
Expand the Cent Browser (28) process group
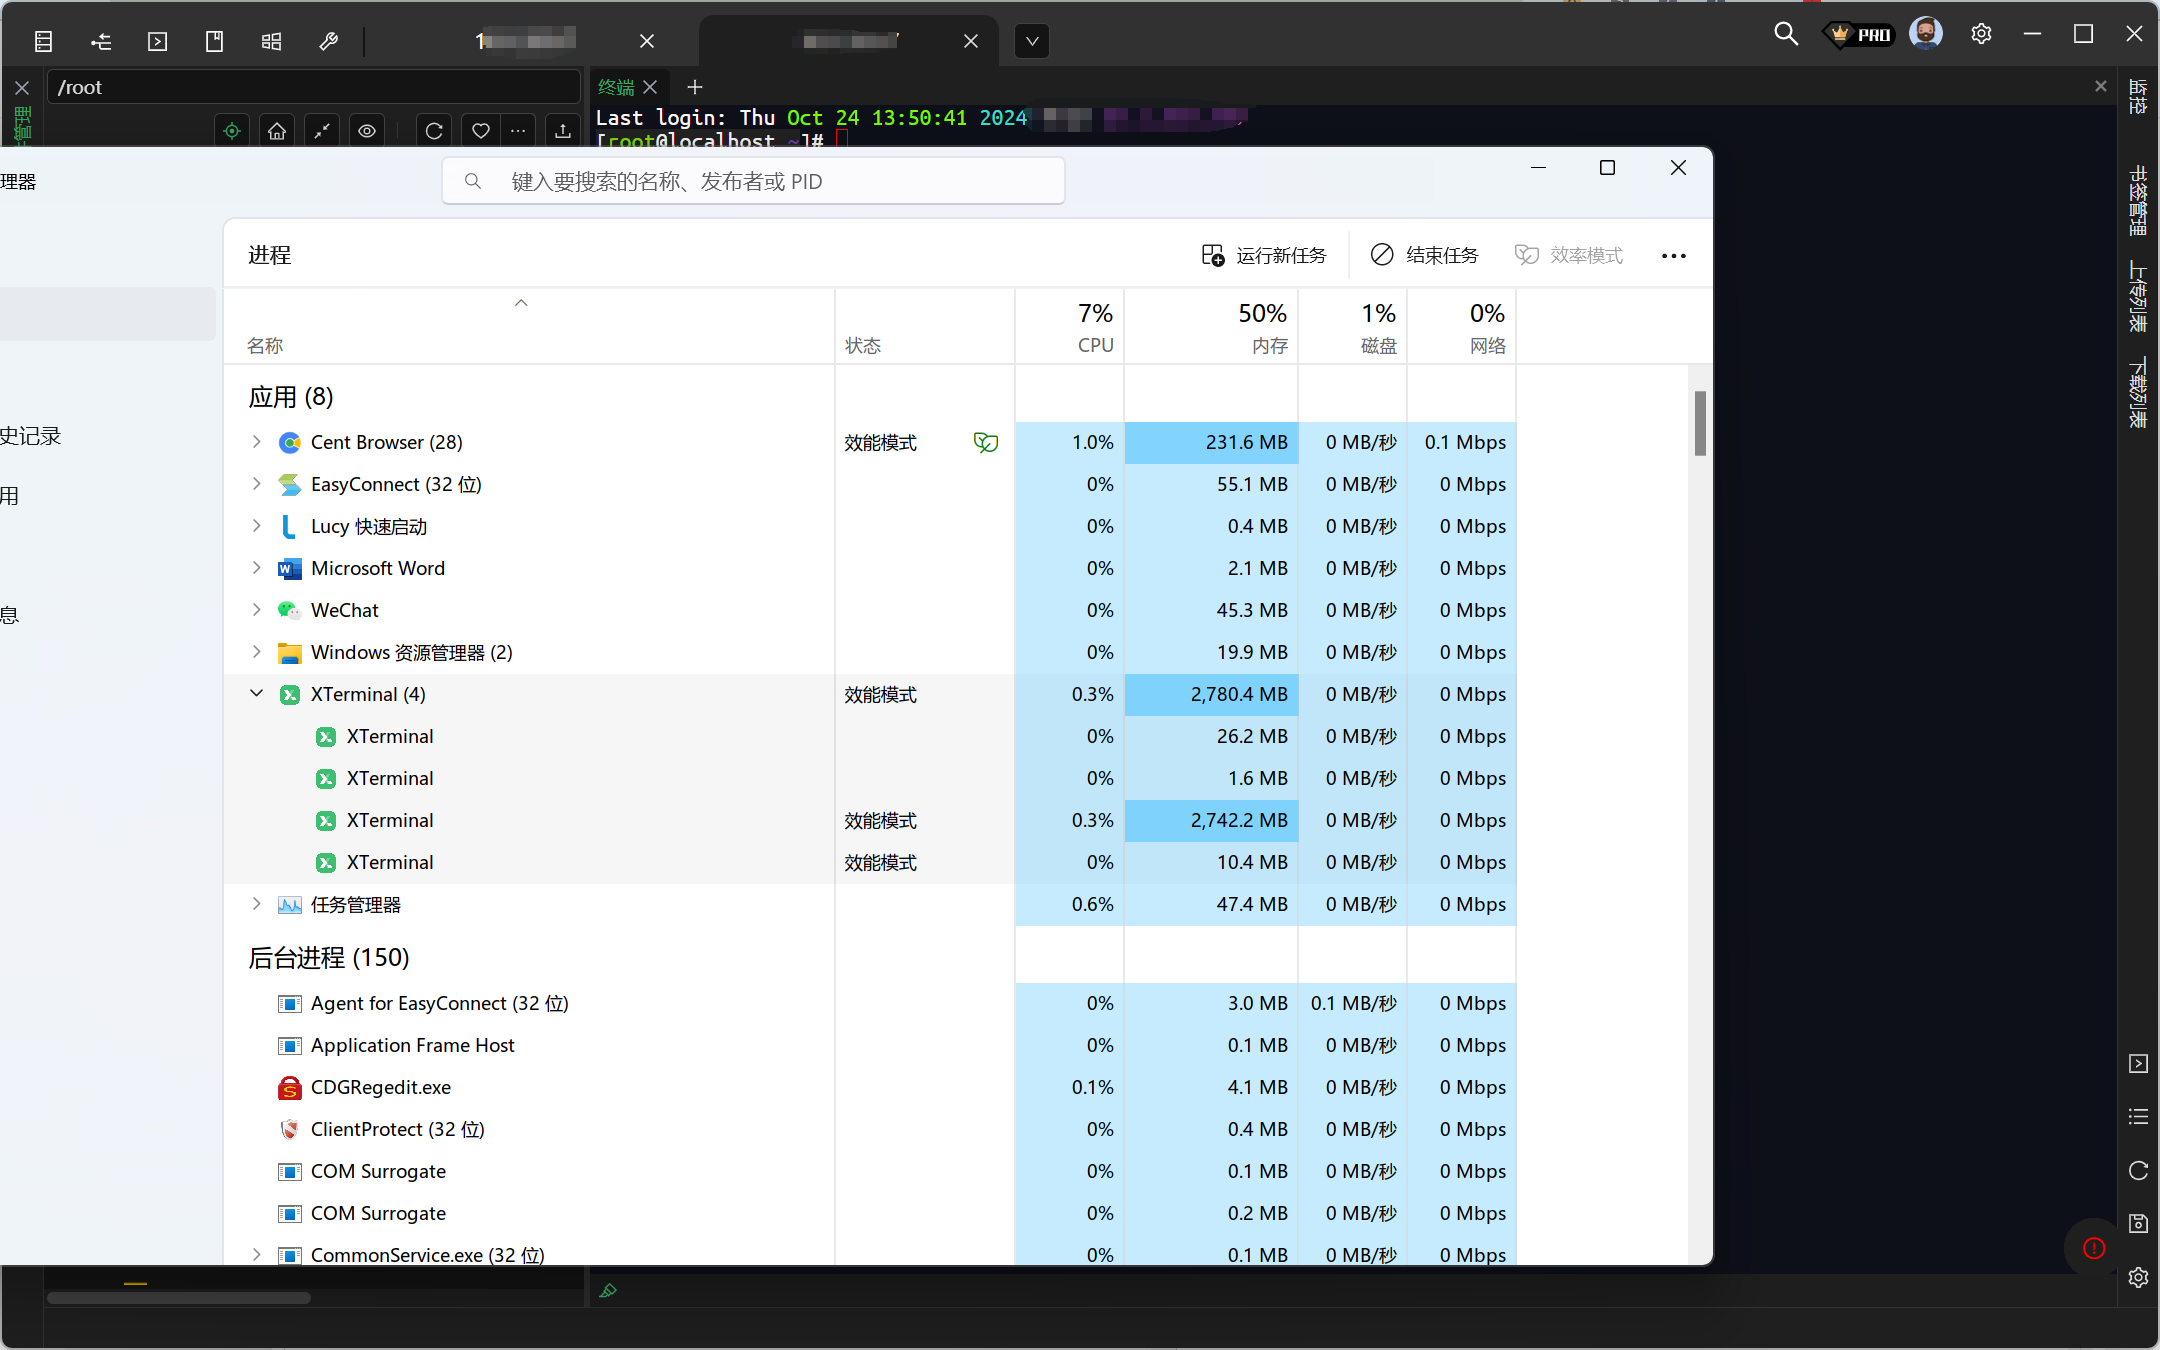click(257, 442)
